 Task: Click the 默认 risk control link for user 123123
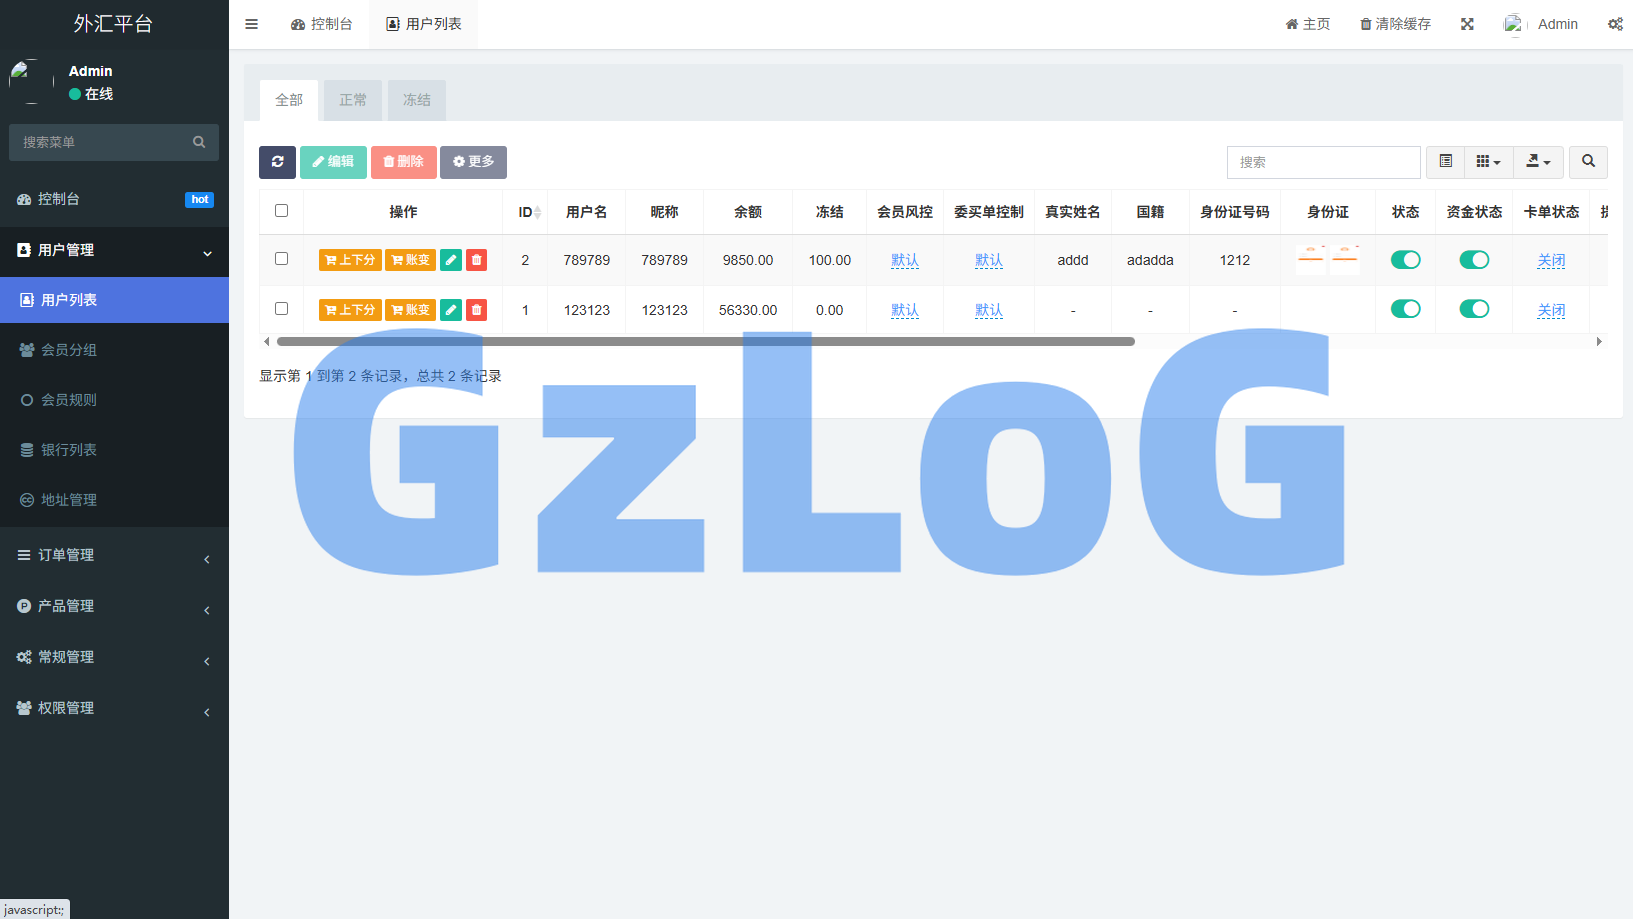coord(905,310)
